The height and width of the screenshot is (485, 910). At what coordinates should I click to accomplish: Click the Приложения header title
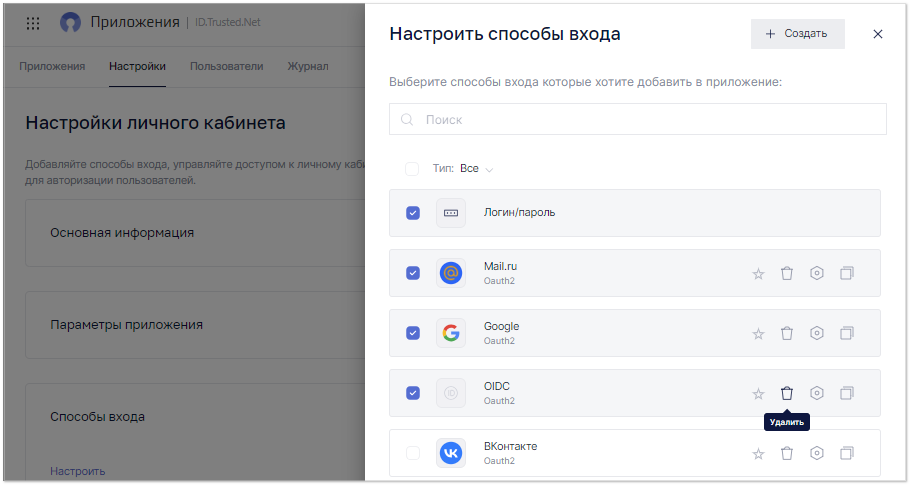(135, 22)
